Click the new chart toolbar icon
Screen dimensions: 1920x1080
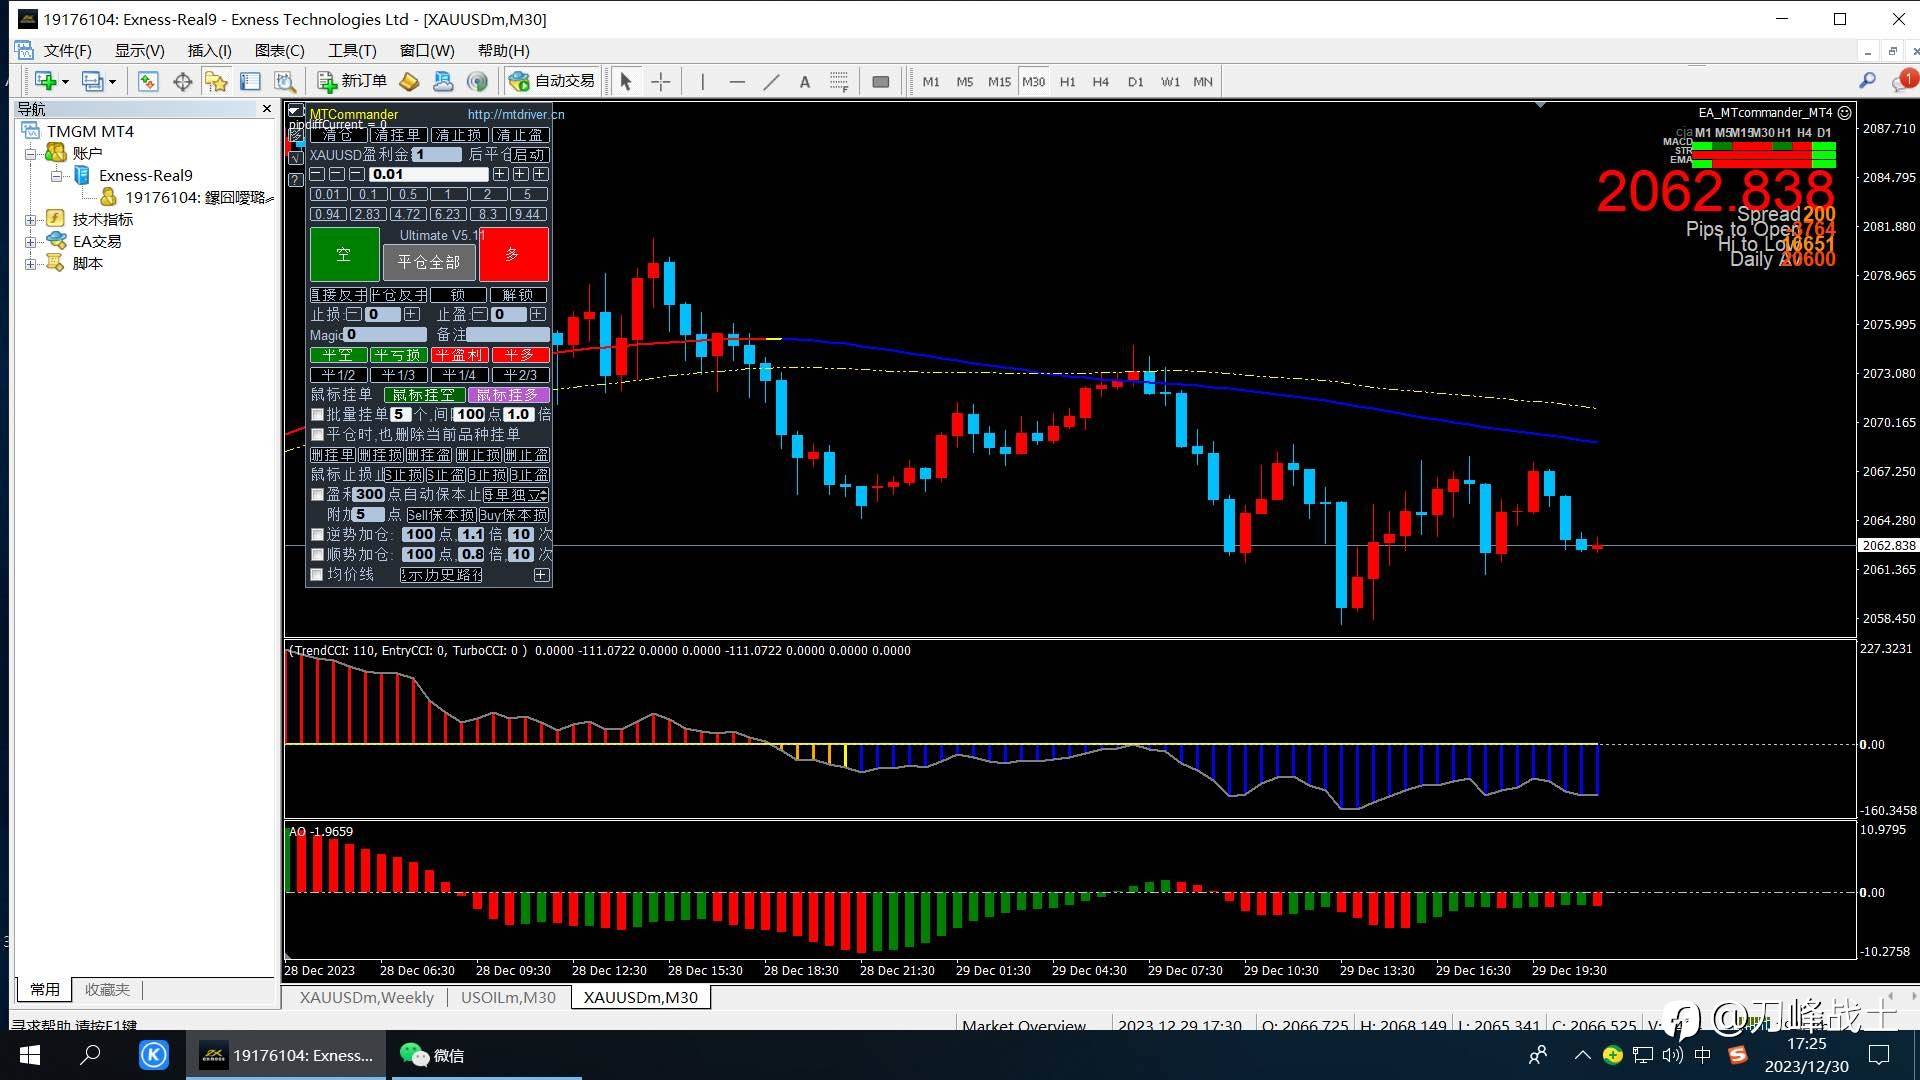45,82
